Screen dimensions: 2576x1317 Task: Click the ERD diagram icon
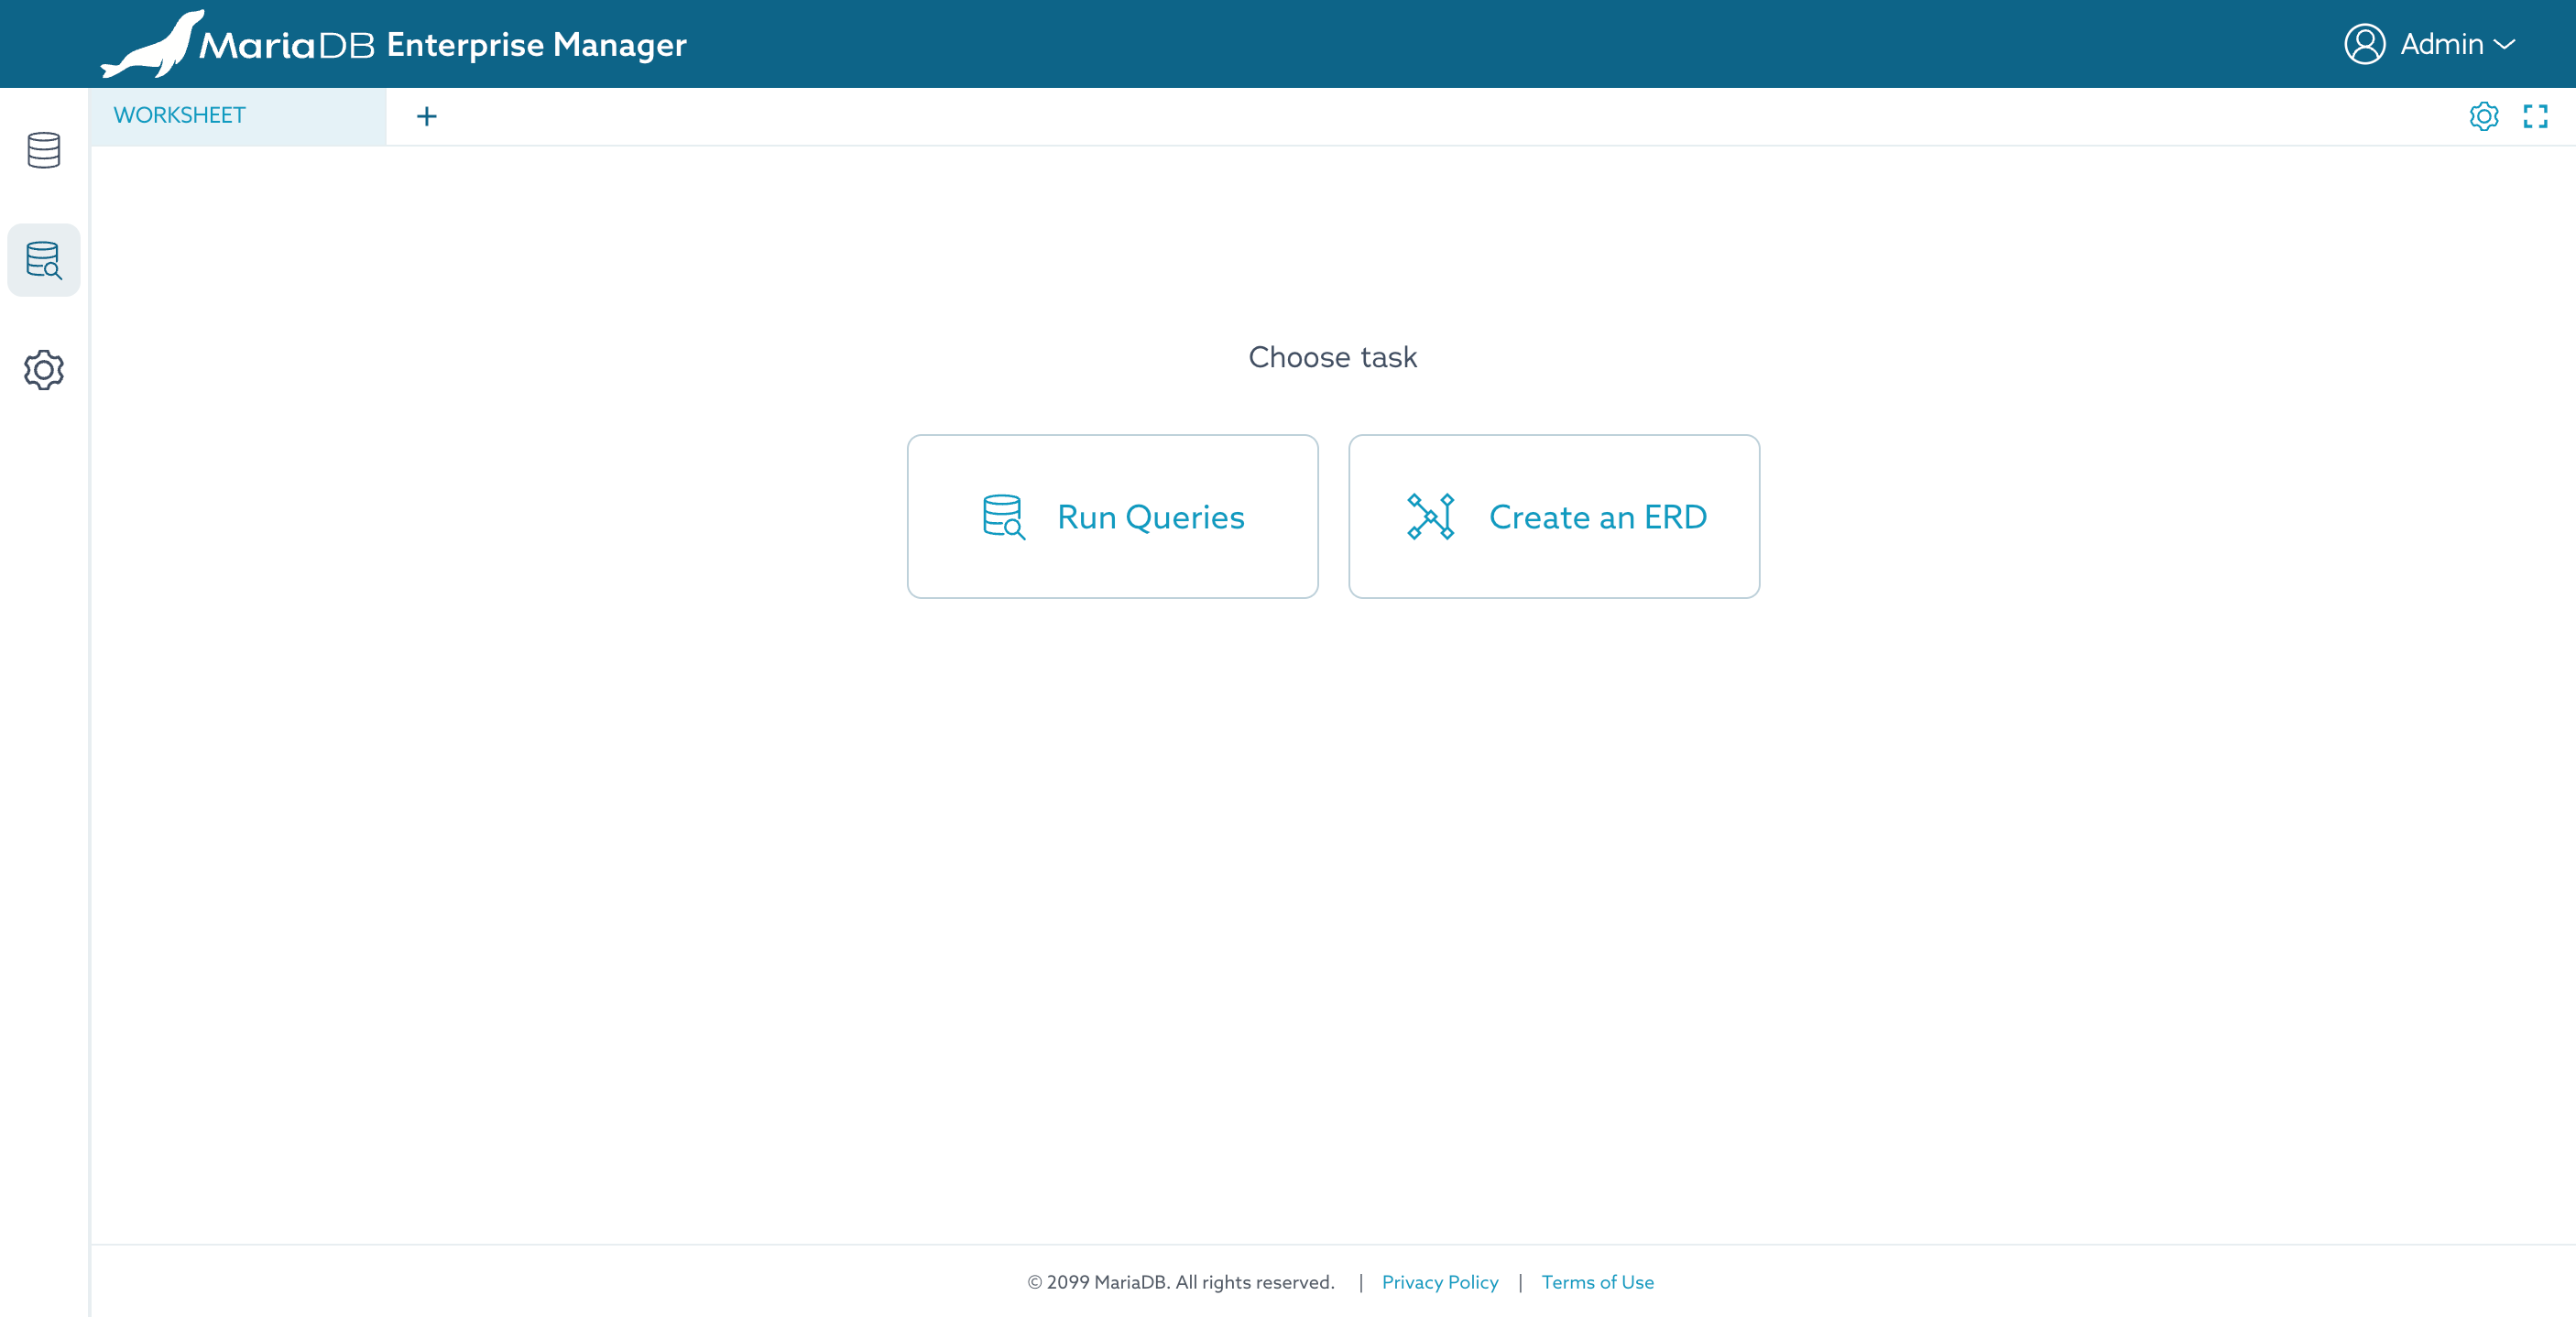pyautogui.click(x=1430, y=517)
